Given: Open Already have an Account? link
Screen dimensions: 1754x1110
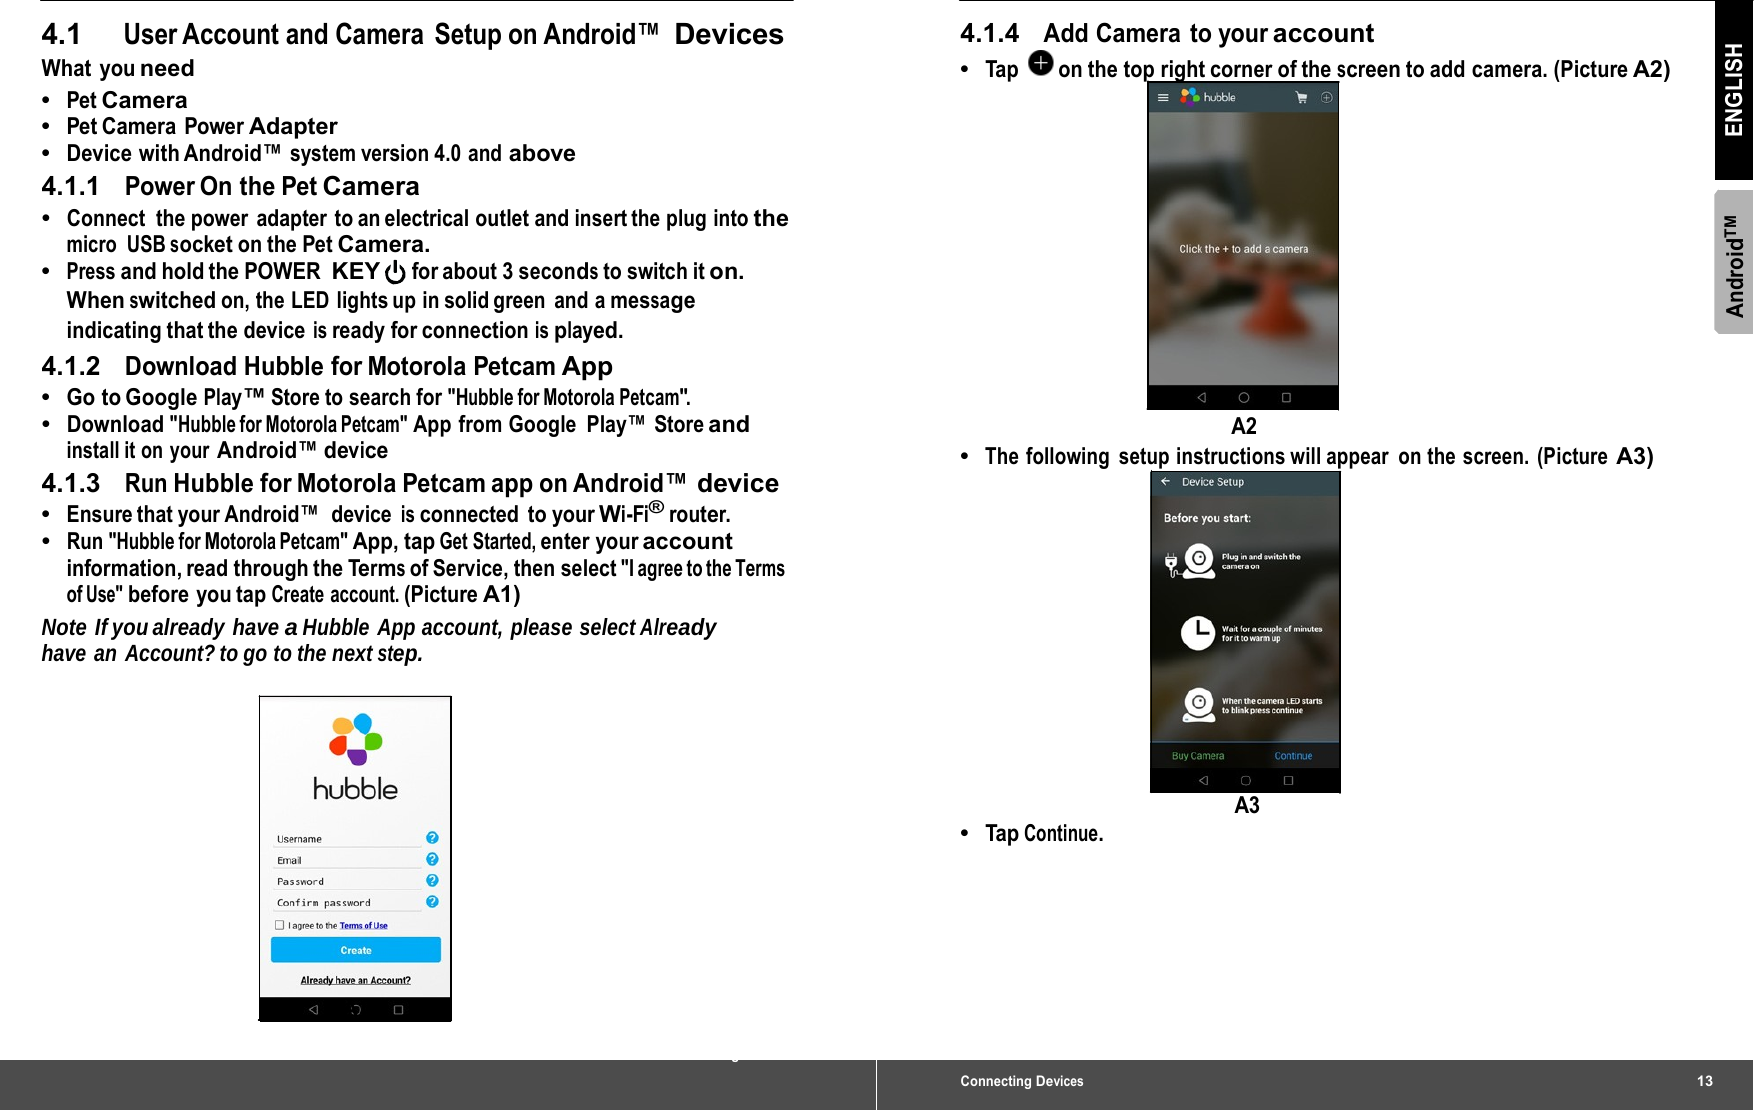Looking at the screenshot, I should pos(355,980).
